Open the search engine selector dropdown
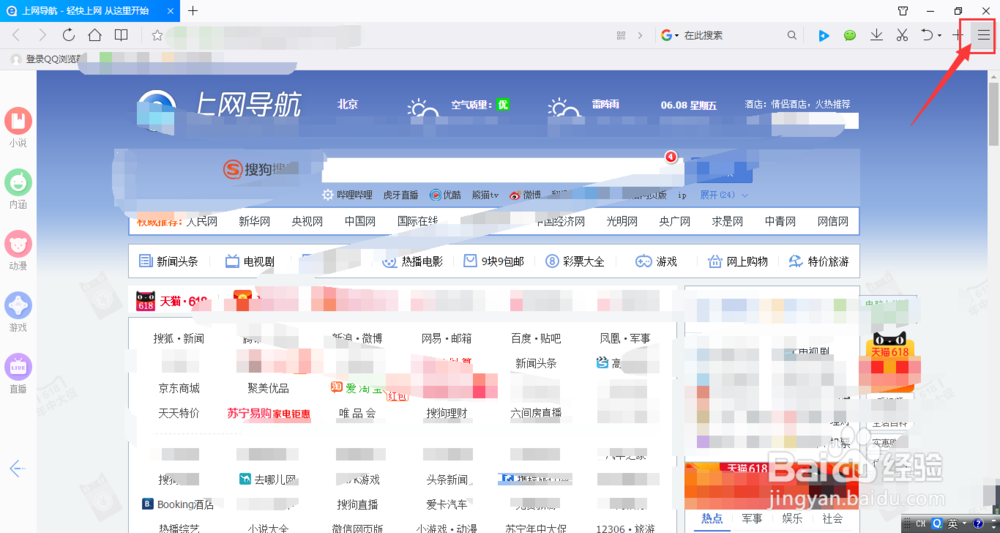The image size is (1000, 533). 670,36
